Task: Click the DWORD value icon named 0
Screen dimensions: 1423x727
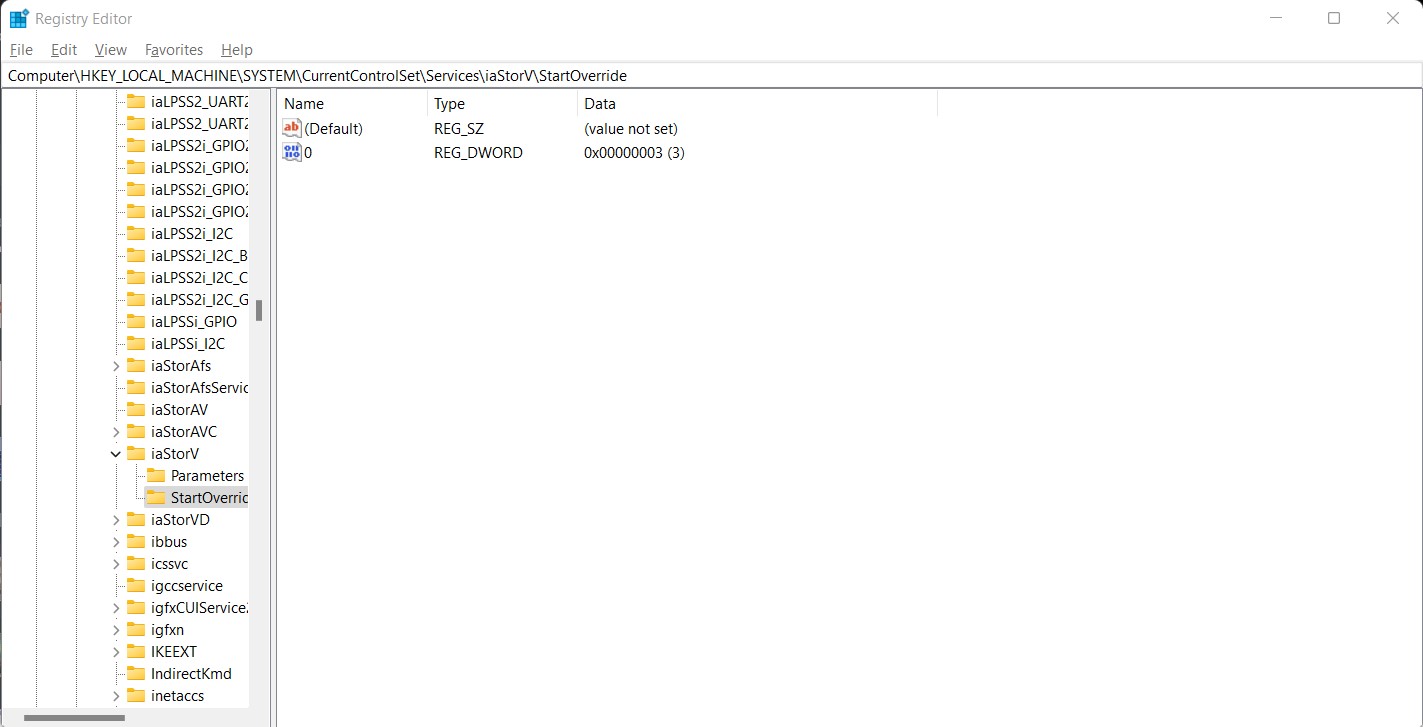Action: point(292,152)
